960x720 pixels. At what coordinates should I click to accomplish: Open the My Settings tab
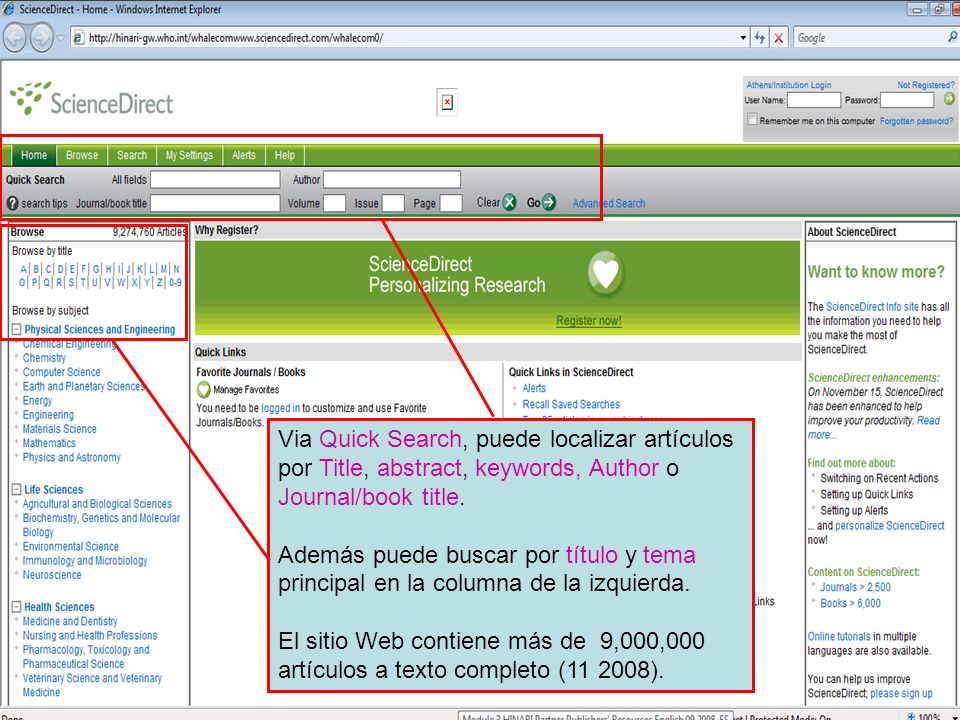click(189, 156)
